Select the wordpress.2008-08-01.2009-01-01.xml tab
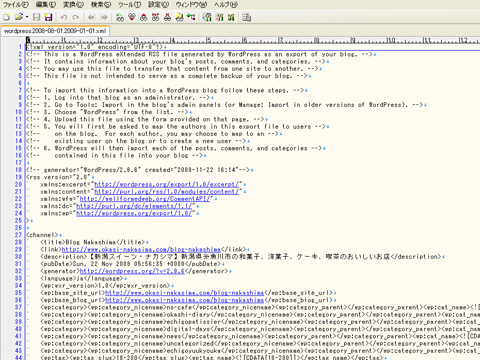480x360 pixels. tap(55, 31)
